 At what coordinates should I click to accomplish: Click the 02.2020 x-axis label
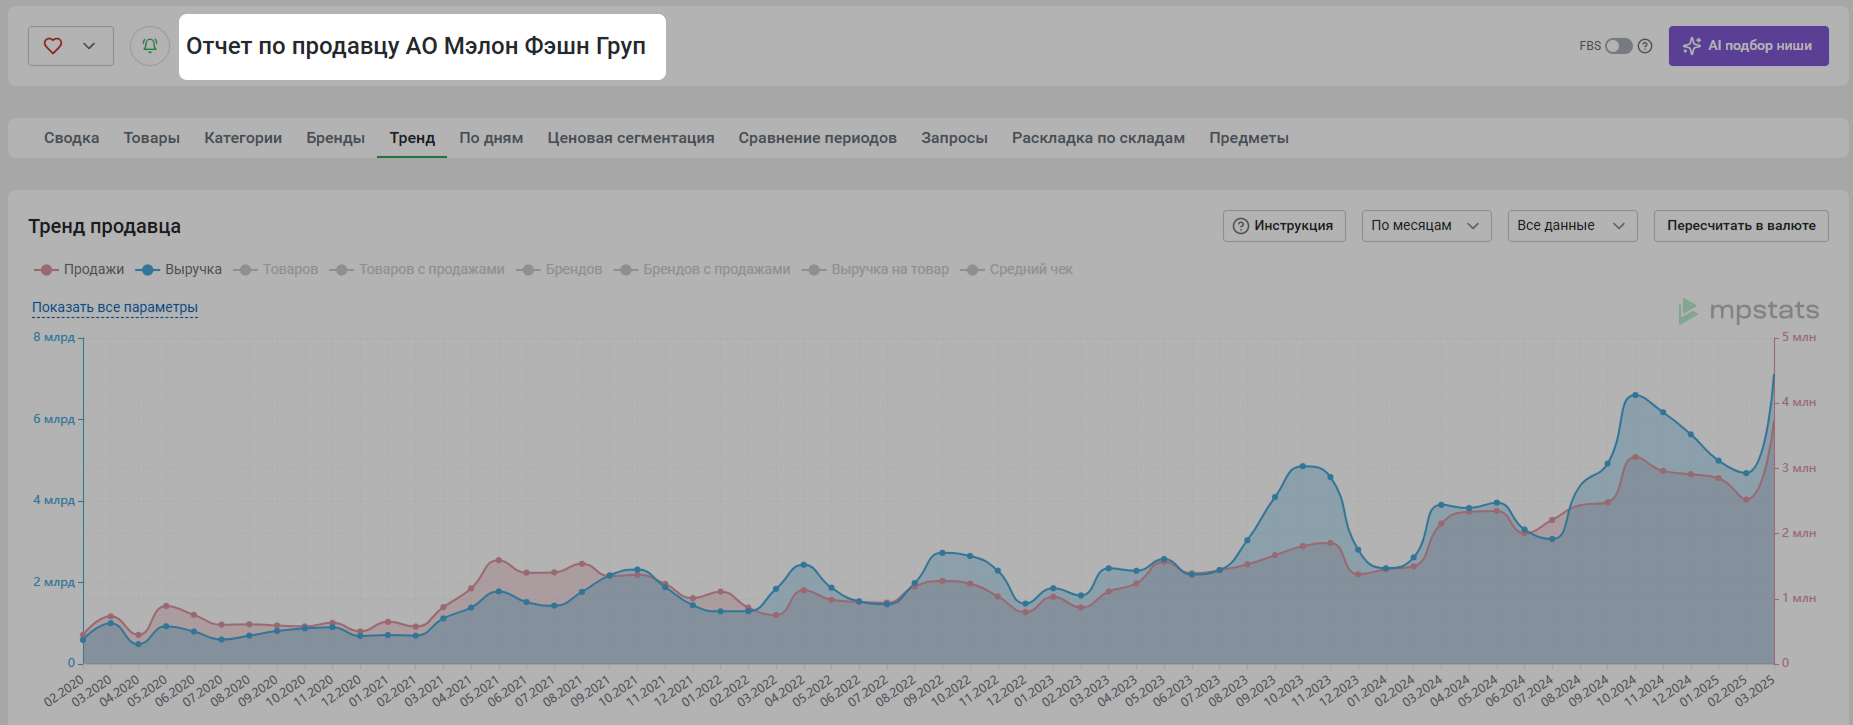[x=64, y=691]
